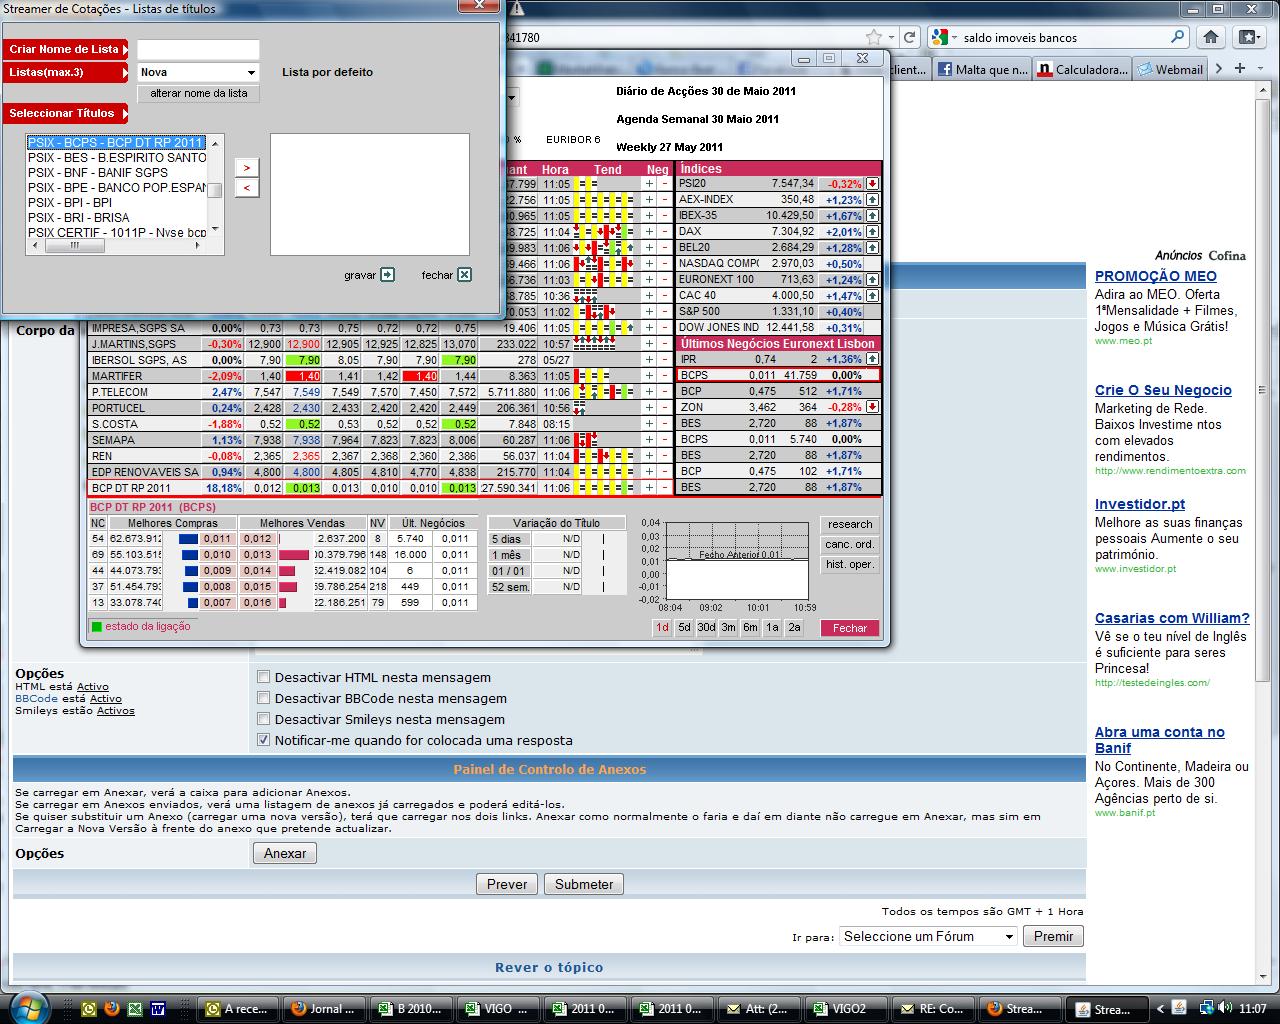This screenshot has width=1280, height=1024.
Task: Click the search magnifier icon in search box
Action: [x=1177, y=37]
